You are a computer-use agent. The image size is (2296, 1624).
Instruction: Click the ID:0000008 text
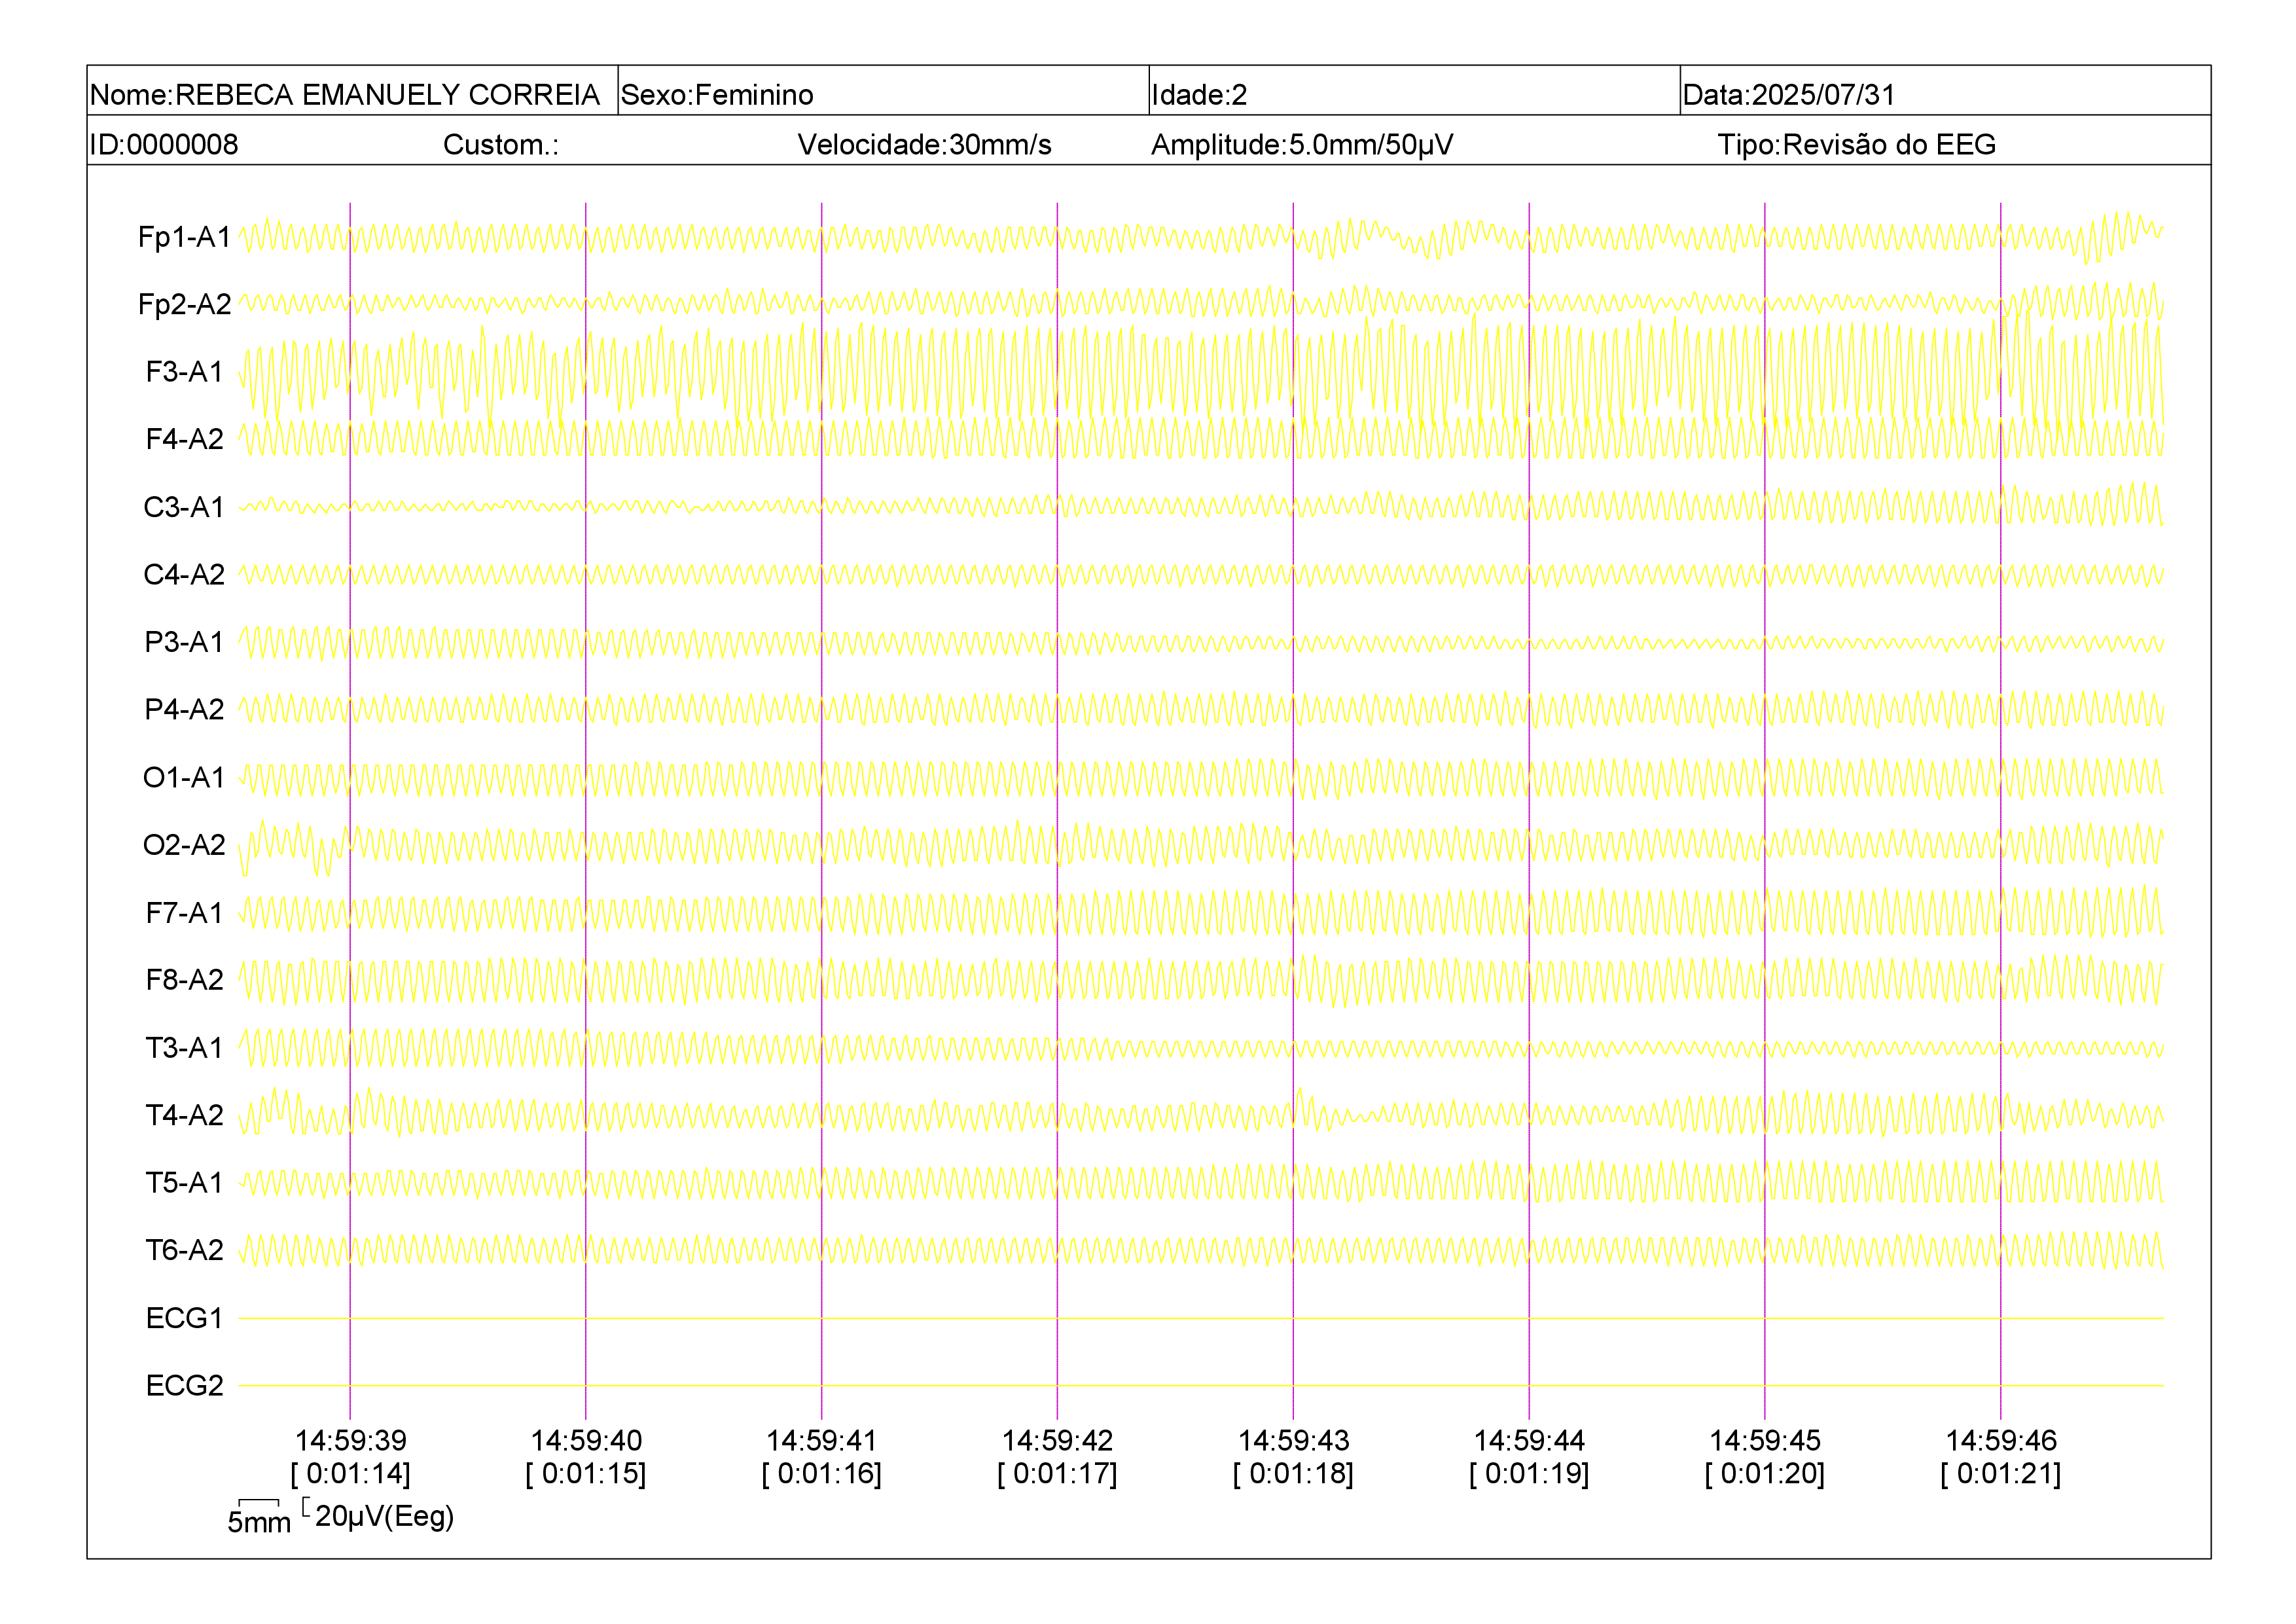point(164,145)
